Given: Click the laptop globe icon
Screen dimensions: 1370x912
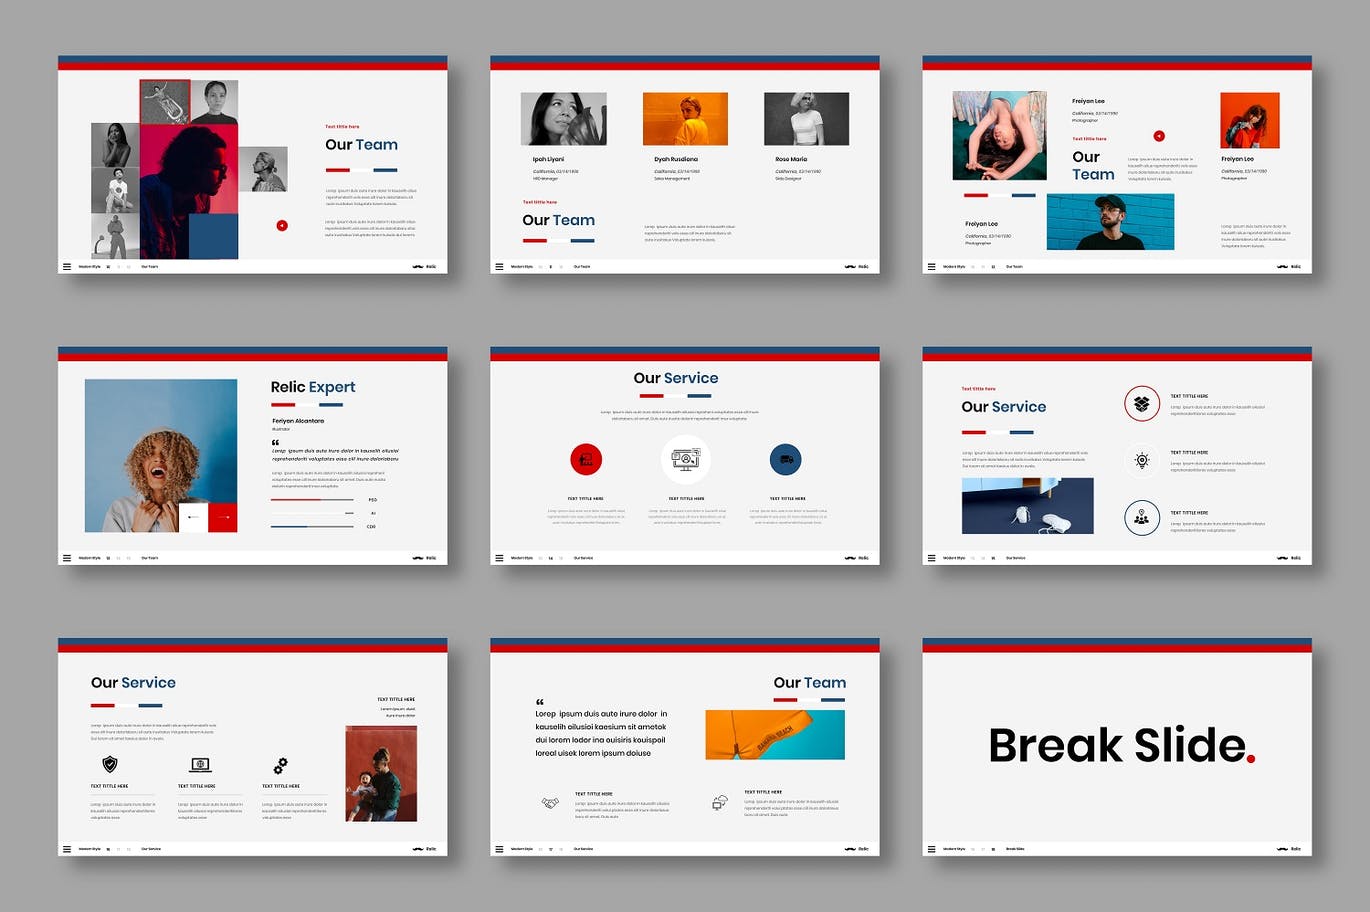Looking at the screenshot, I should (x=200, y=765).
